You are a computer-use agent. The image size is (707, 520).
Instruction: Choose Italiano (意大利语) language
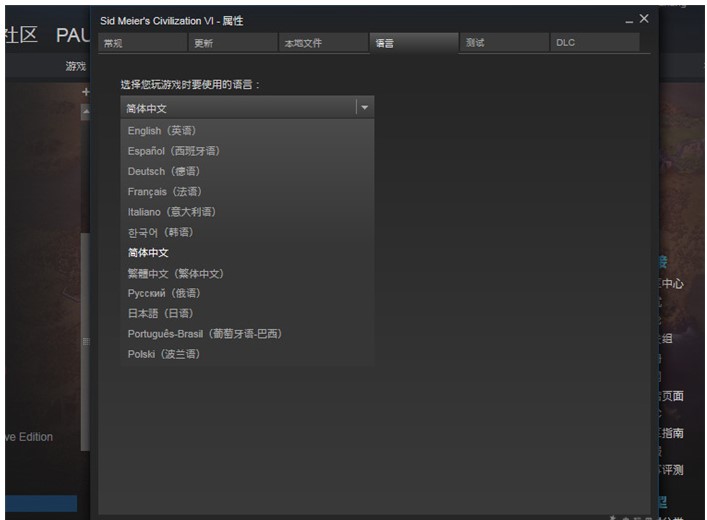click(x=171, y=212)
